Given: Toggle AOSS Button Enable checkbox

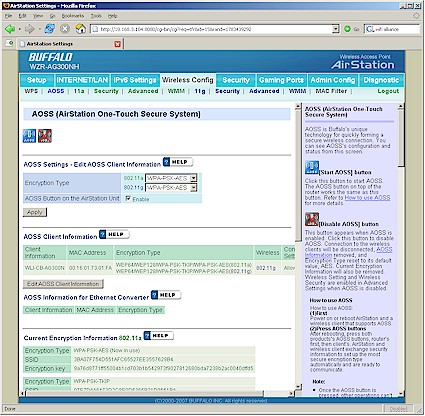Looking at the screenshot, I should coord(128,198).
